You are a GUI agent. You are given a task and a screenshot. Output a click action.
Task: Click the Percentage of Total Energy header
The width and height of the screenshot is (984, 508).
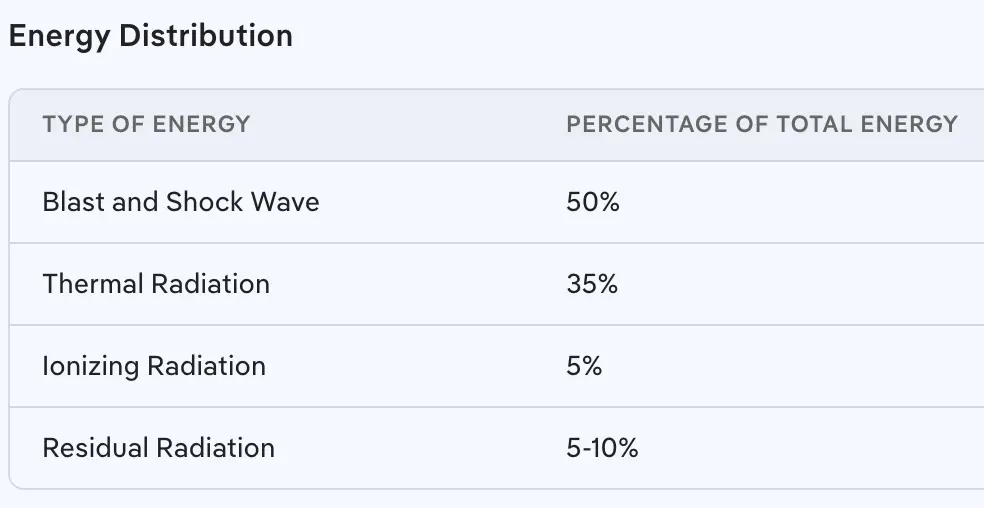click(x=762, y=125)
